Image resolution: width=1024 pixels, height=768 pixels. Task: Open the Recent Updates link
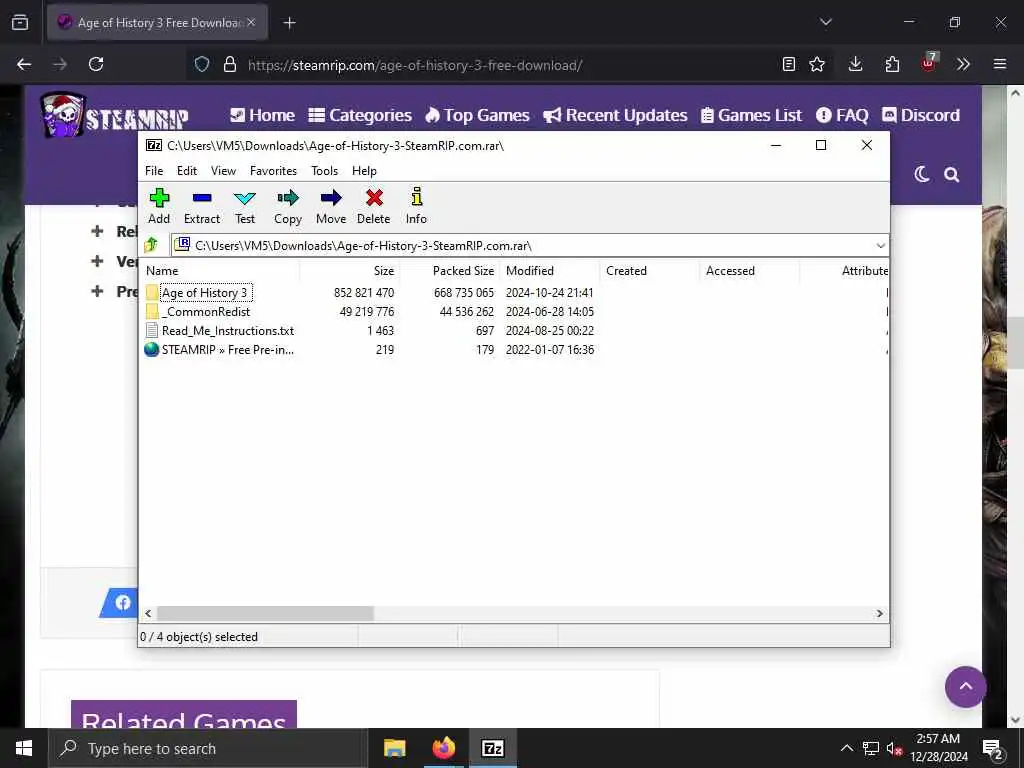click(615, 115)
